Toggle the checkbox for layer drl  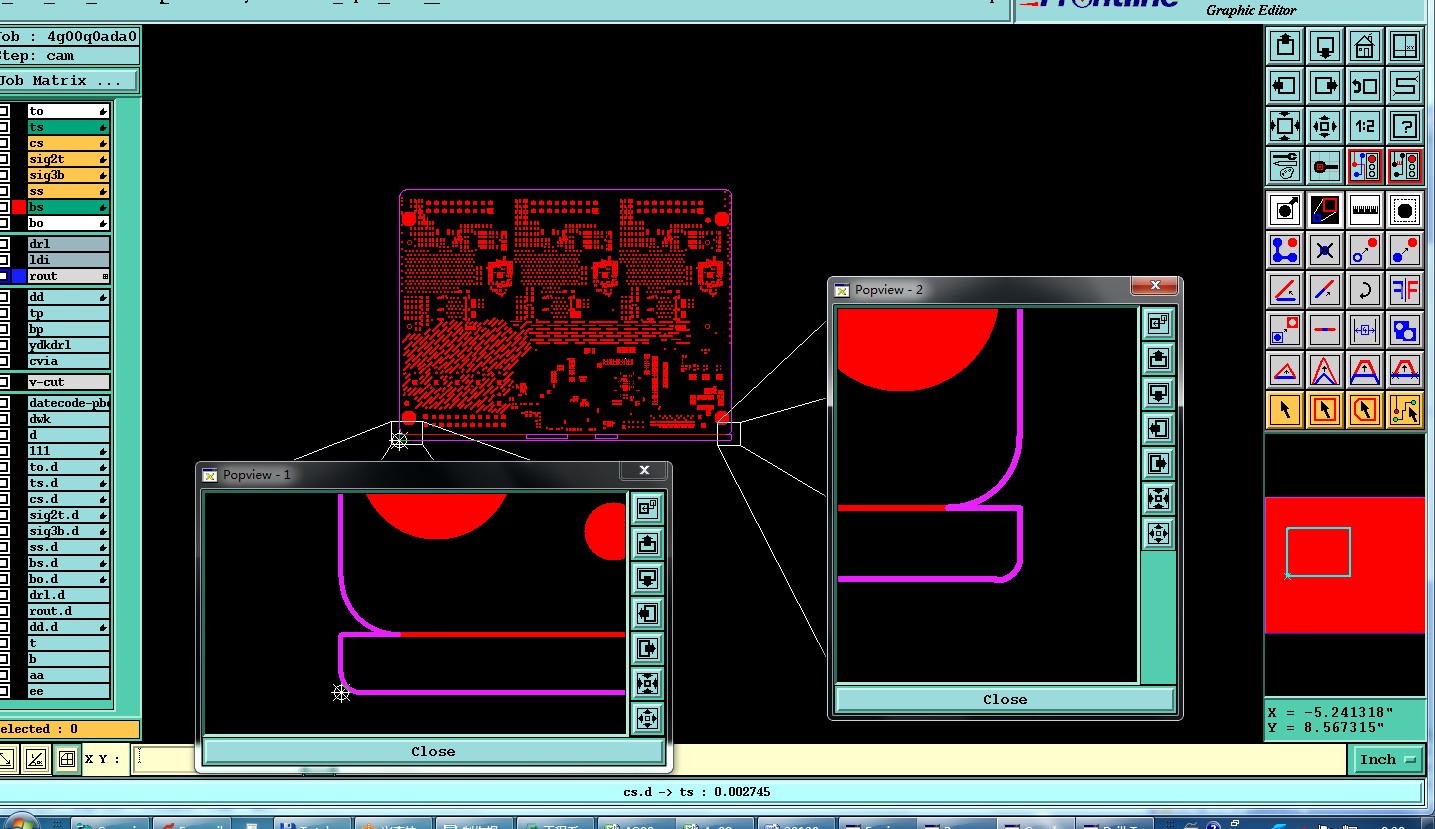(5, 244)
